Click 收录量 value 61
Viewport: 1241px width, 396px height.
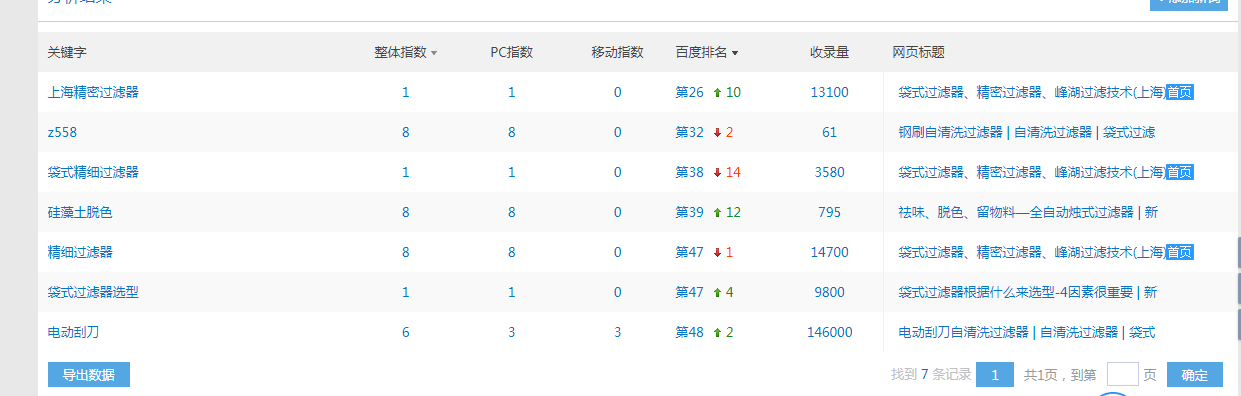829,132
